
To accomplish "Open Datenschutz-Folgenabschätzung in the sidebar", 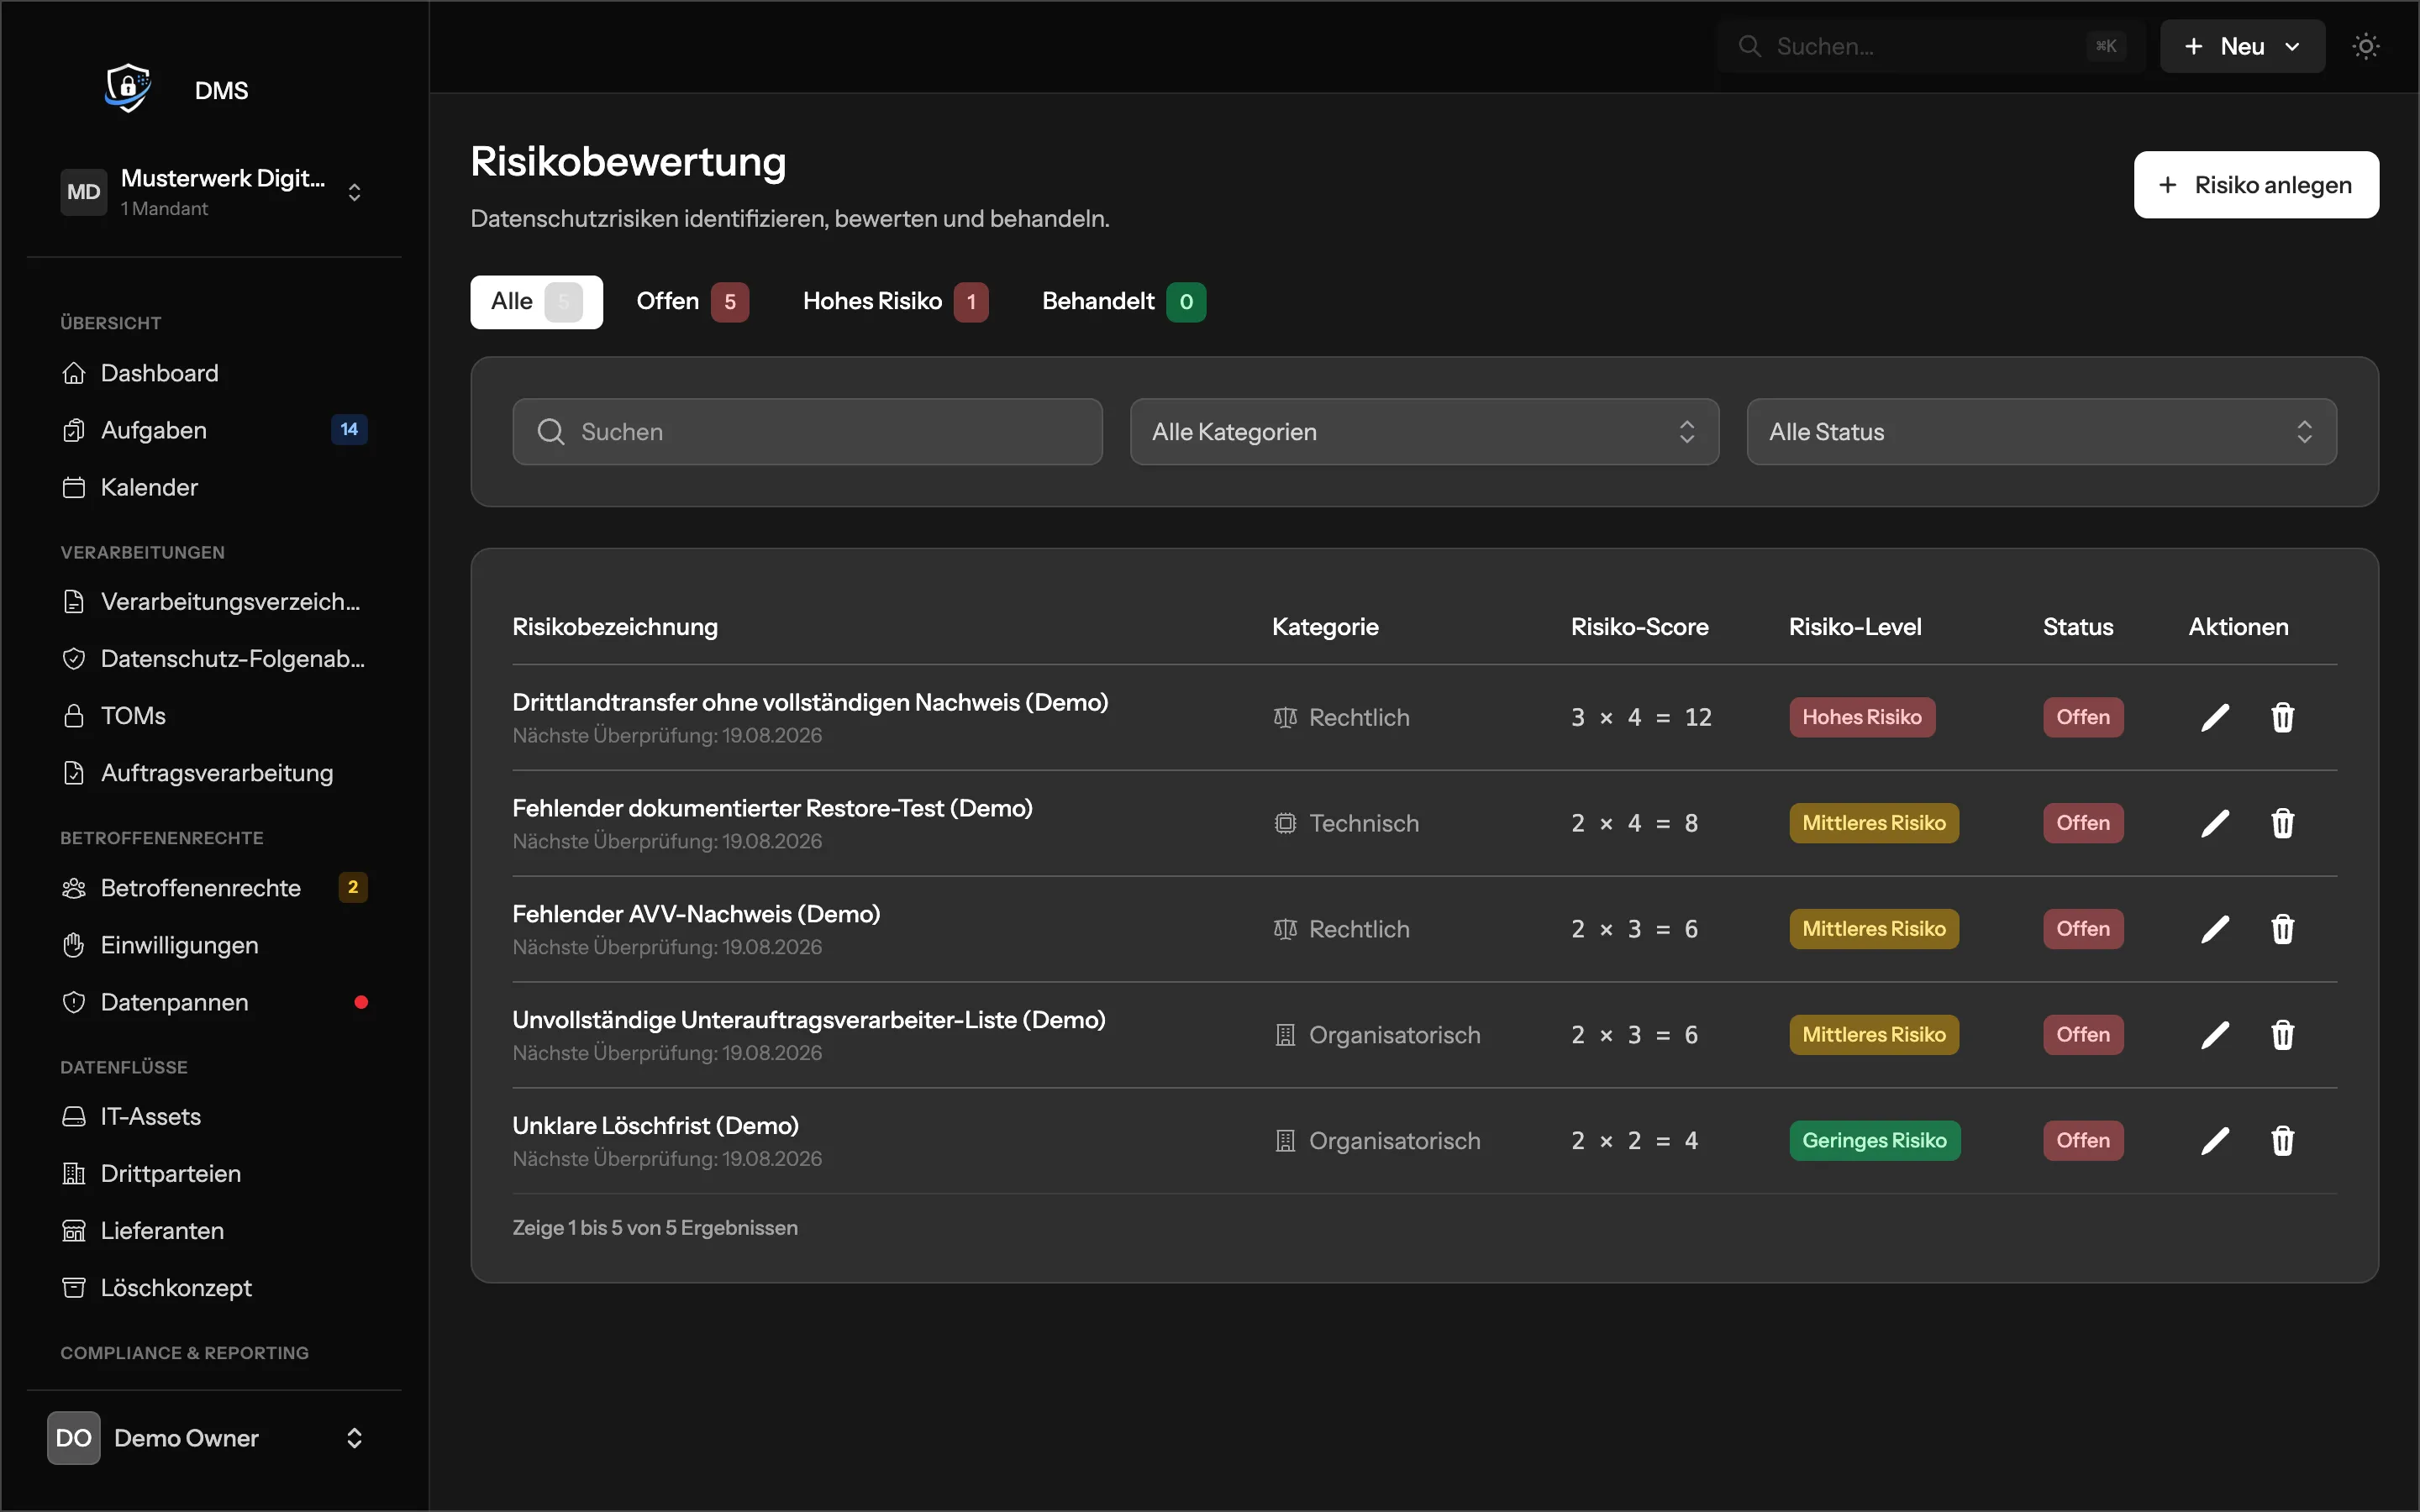I will click(214, 658).
